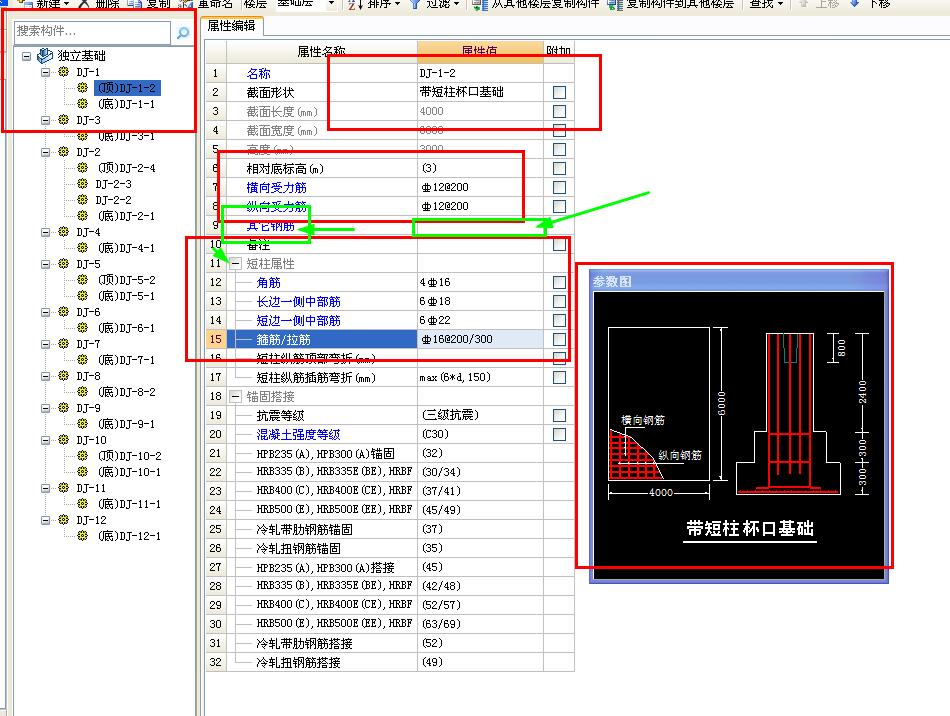Click the 排序 sort icon in the toolbar

click(355, 4)
